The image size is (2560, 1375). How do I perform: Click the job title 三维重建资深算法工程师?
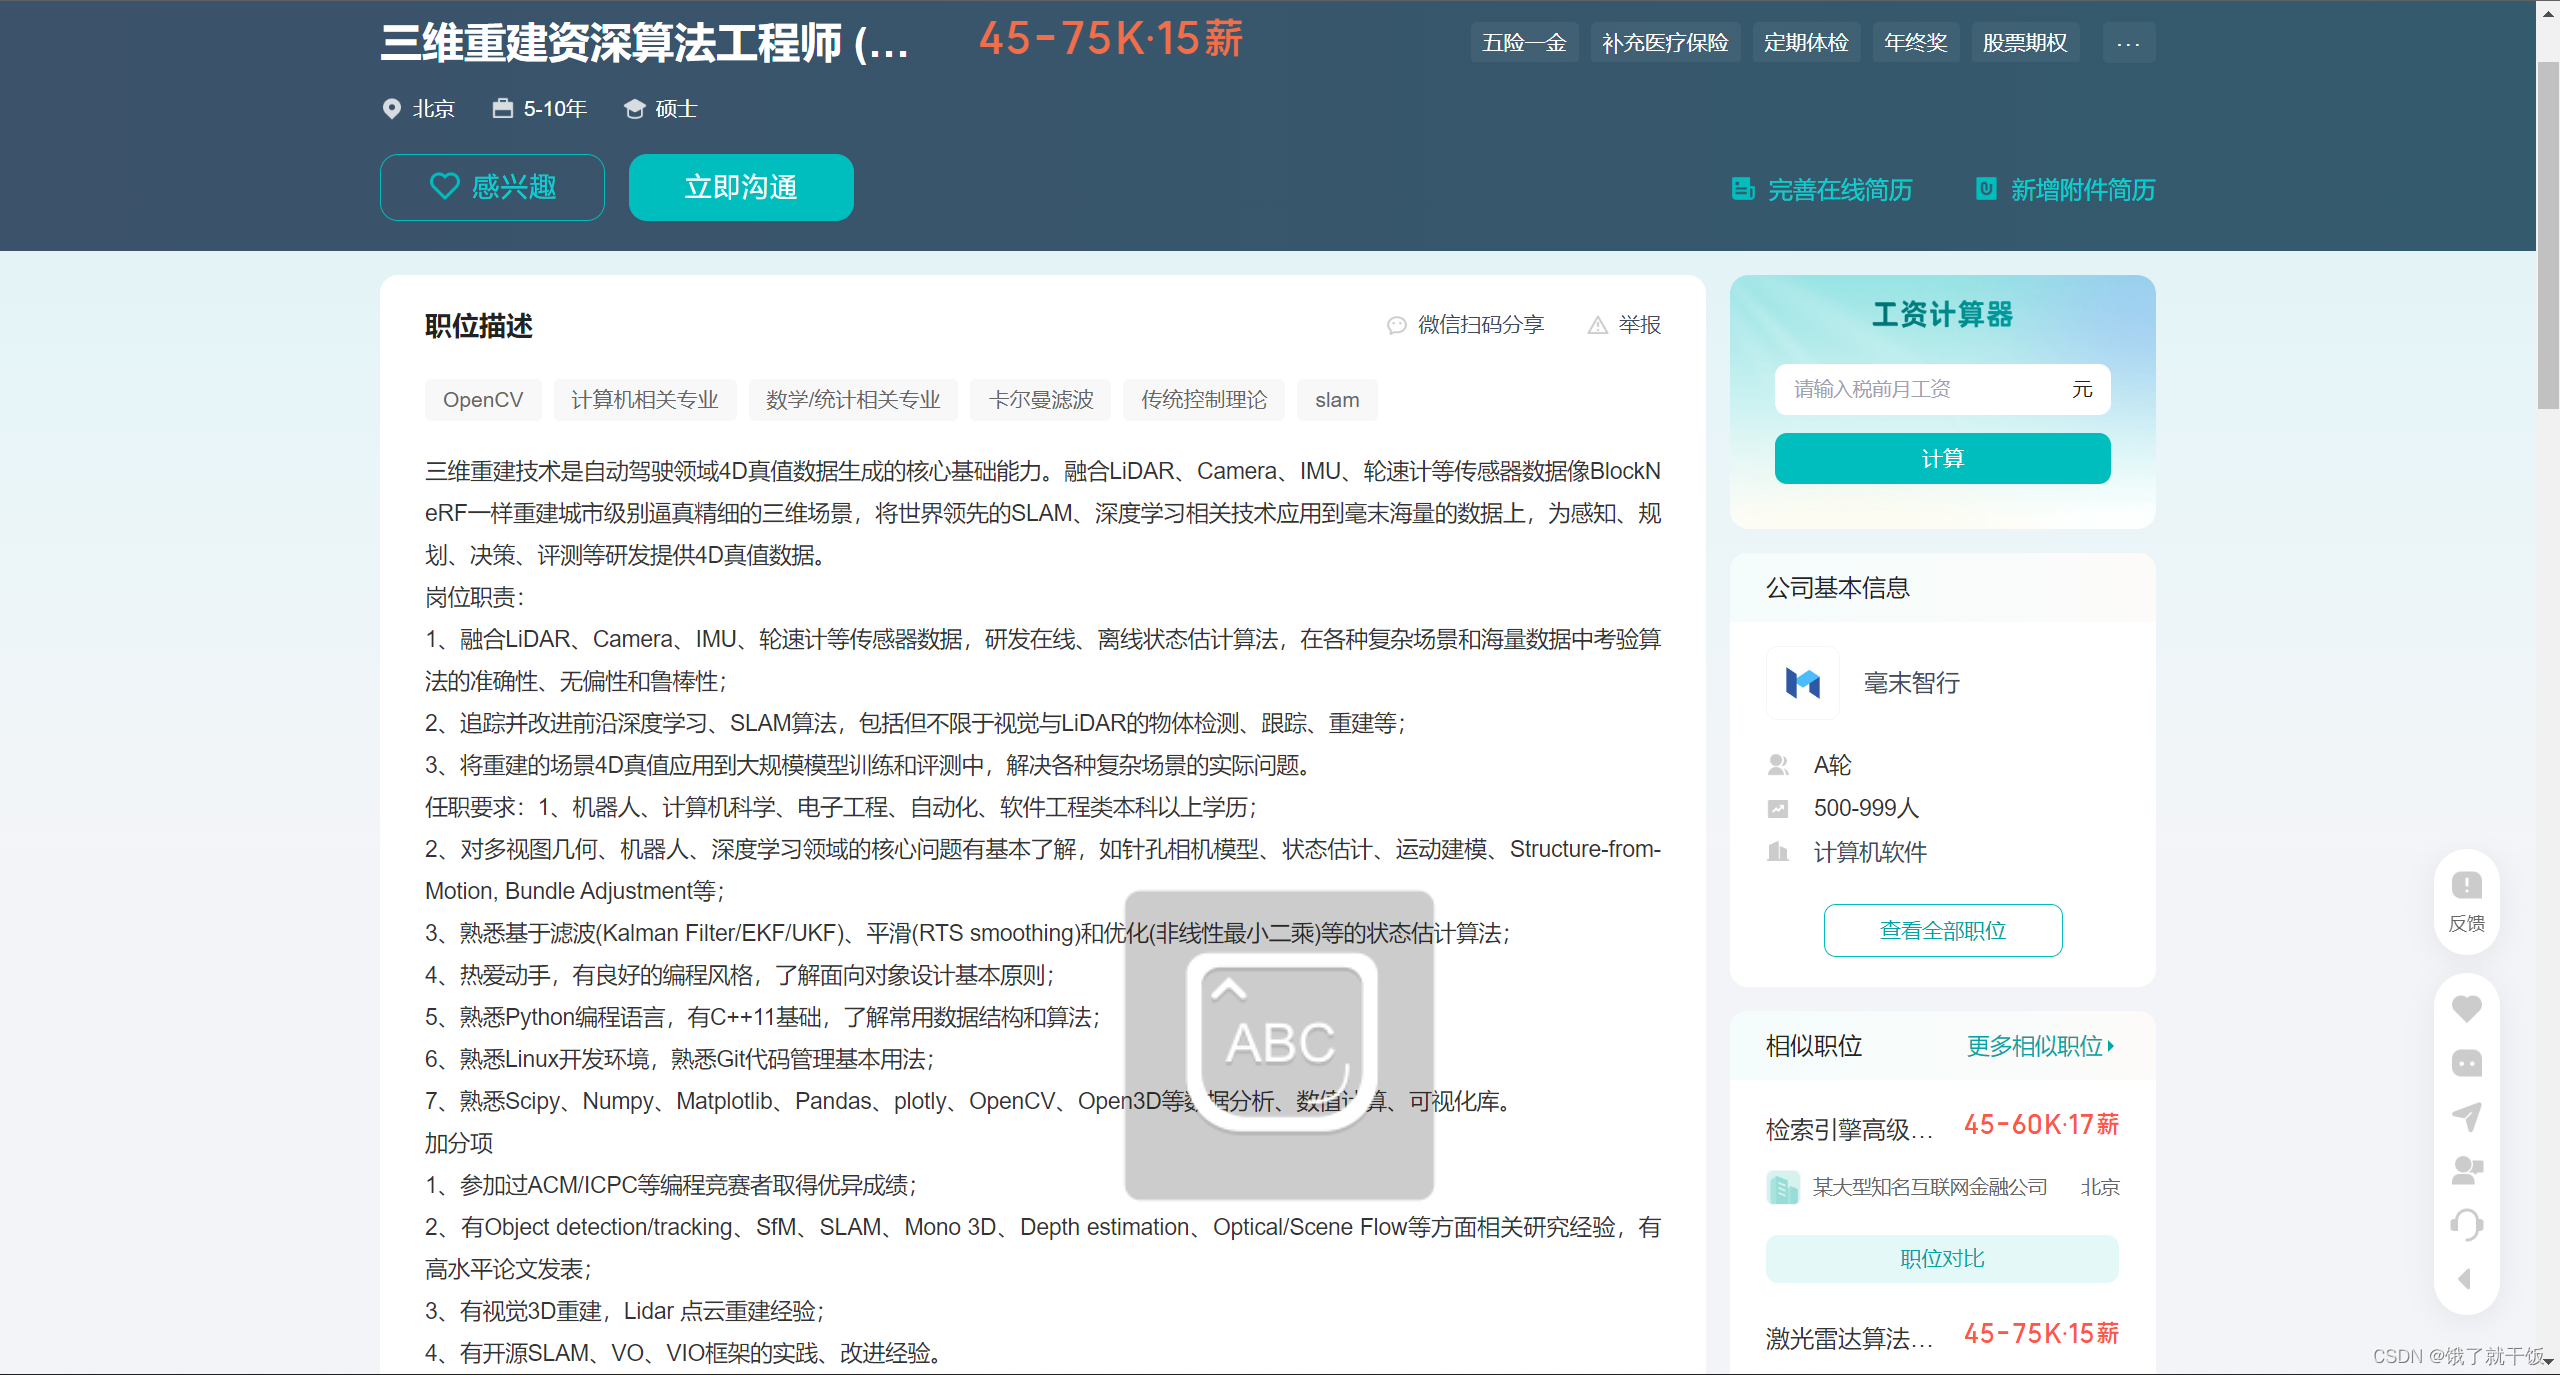click(645, 43)
